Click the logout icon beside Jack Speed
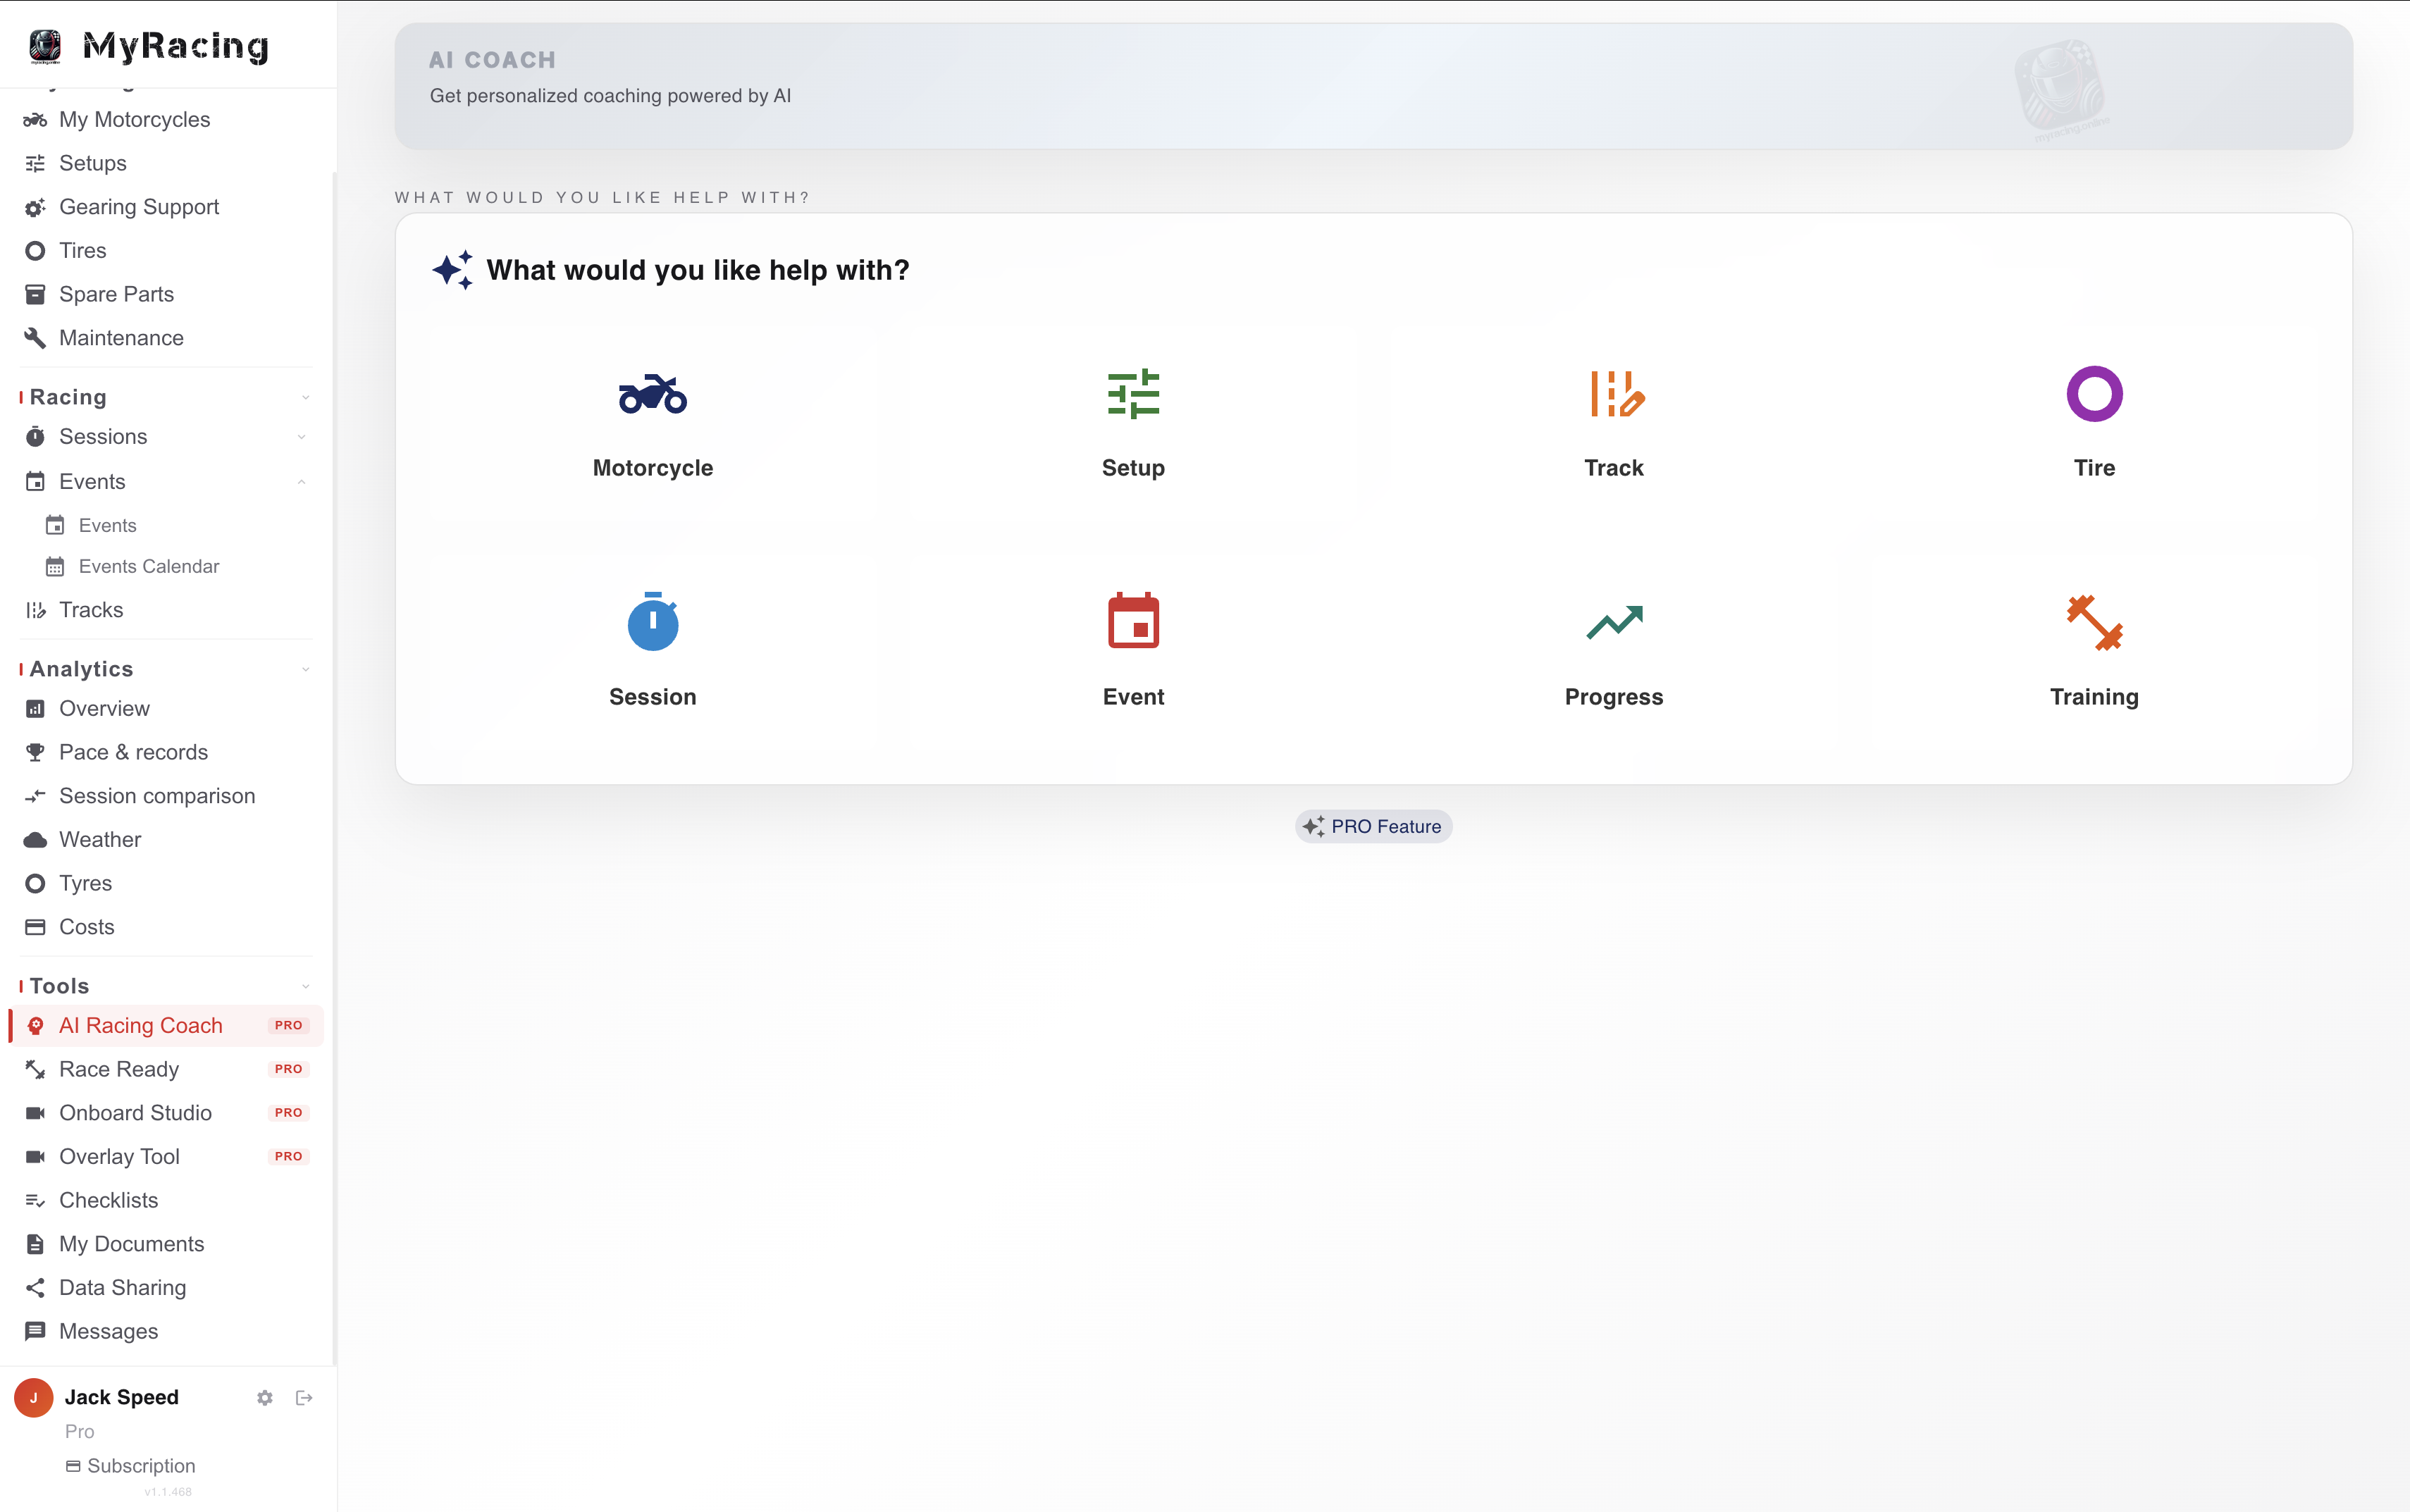 pos(304,1398)
